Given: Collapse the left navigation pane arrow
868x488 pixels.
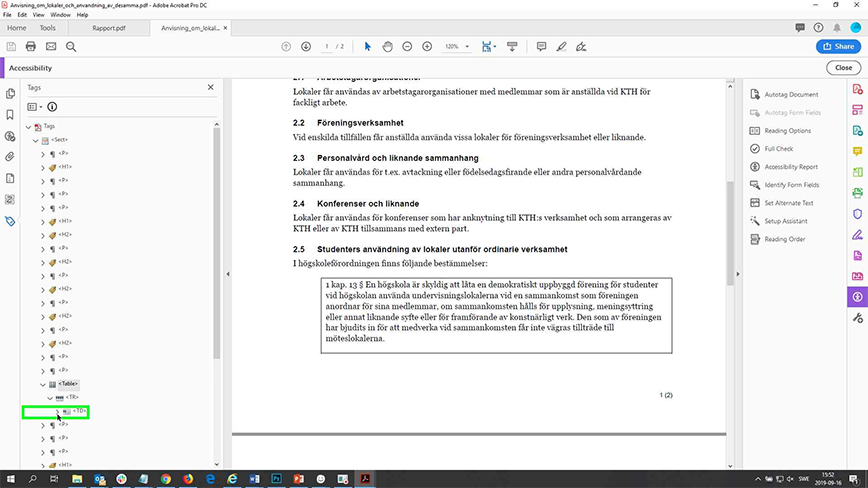Looking at the screenshot, I should point(228,274).
